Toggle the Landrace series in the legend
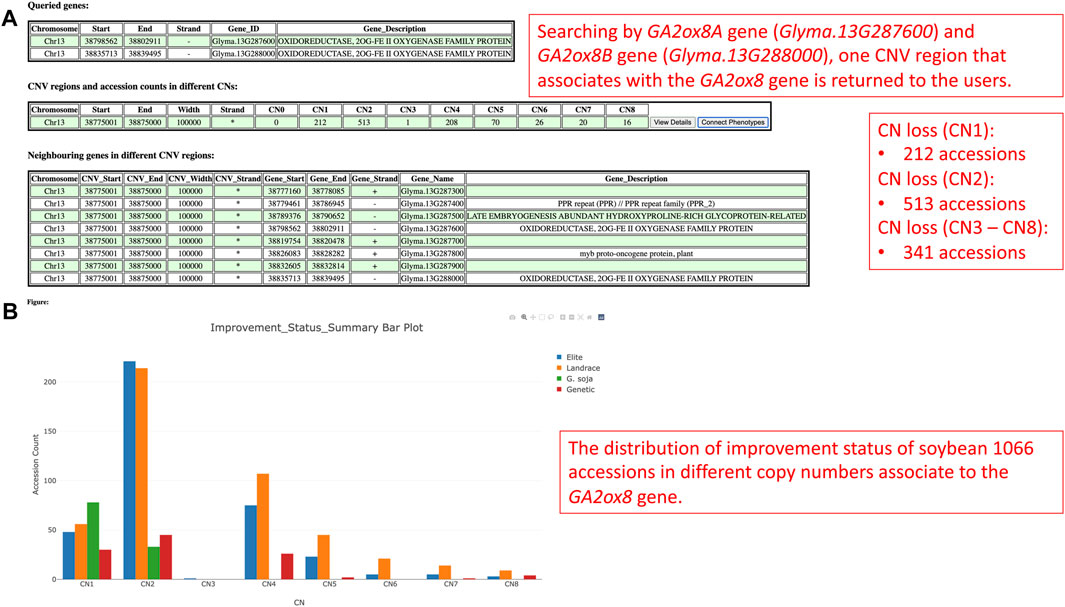Image resolution: width=1065 pixels, height=607 pixels. 578,368
